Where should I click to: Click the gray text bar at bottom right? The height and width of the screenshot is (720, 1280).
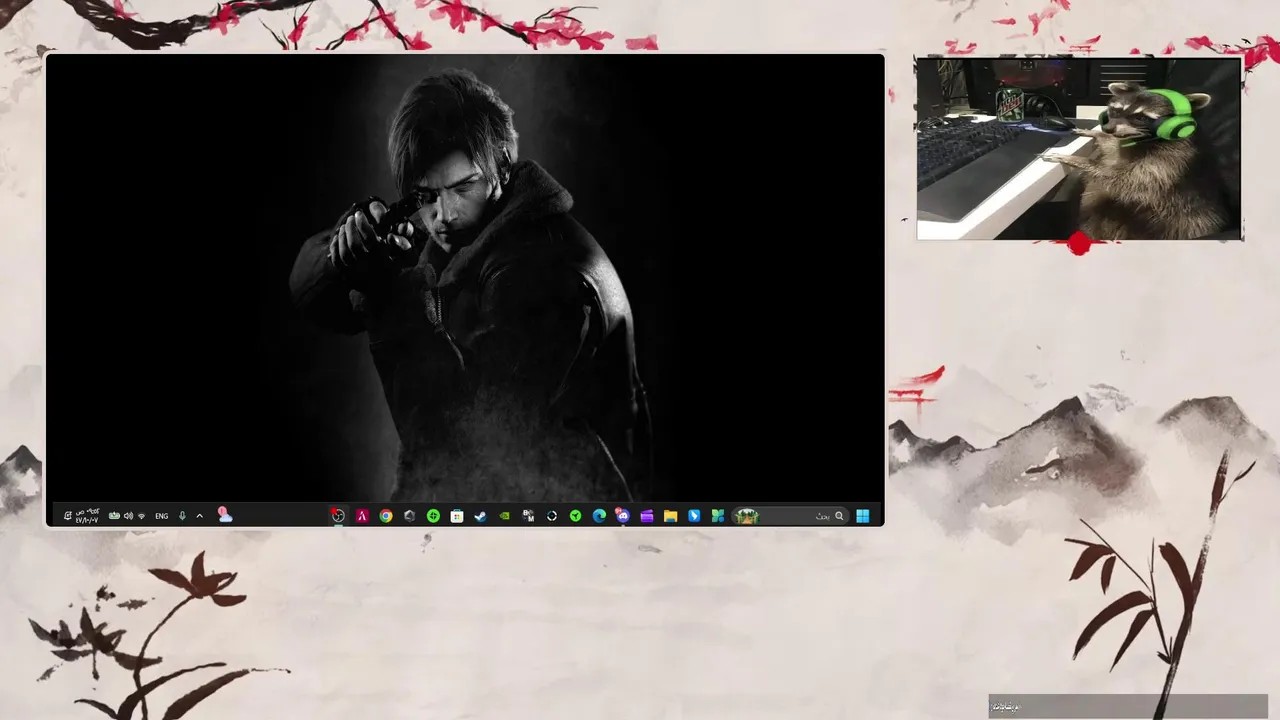click(1128, 706)
